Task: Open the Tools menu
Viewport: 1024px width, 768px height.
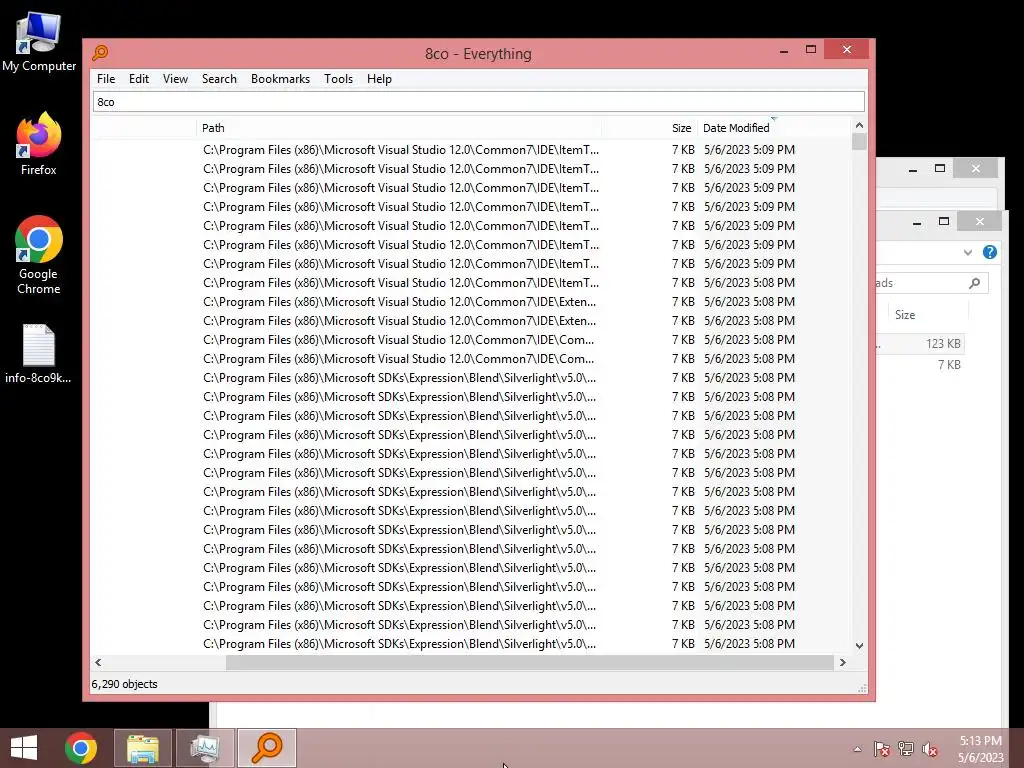Action: 338,78
